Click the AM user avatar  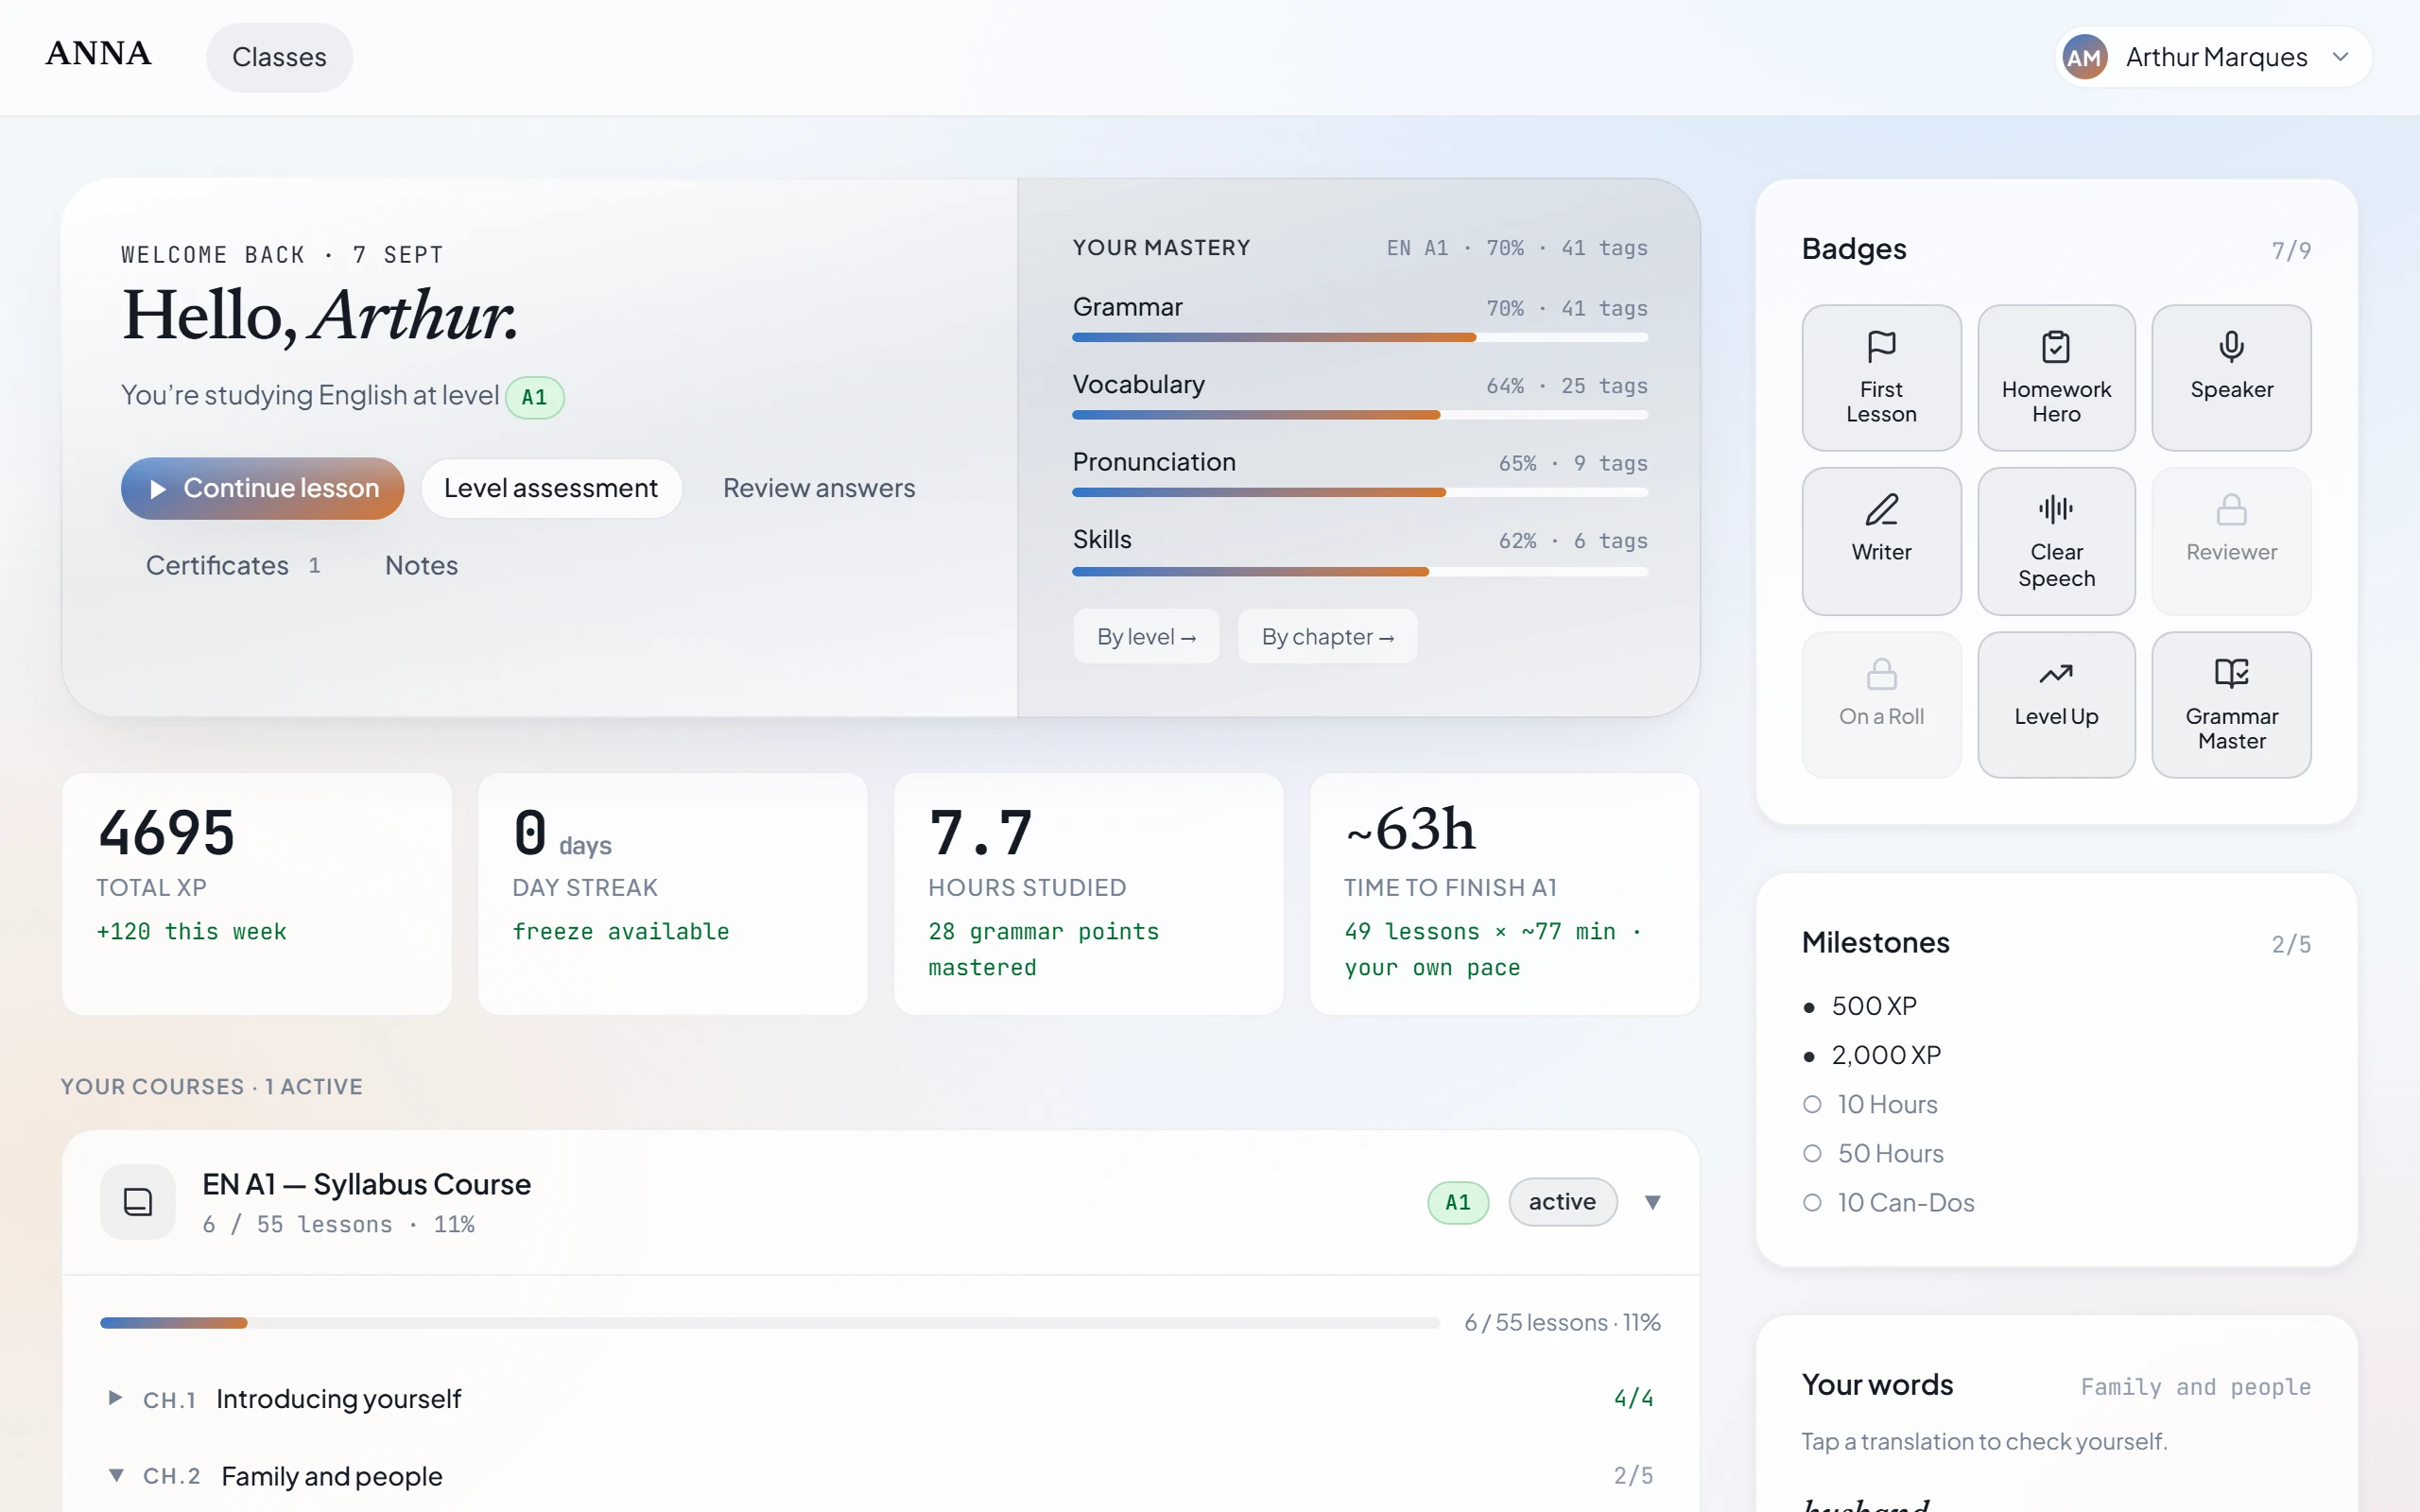(2084, 58)
